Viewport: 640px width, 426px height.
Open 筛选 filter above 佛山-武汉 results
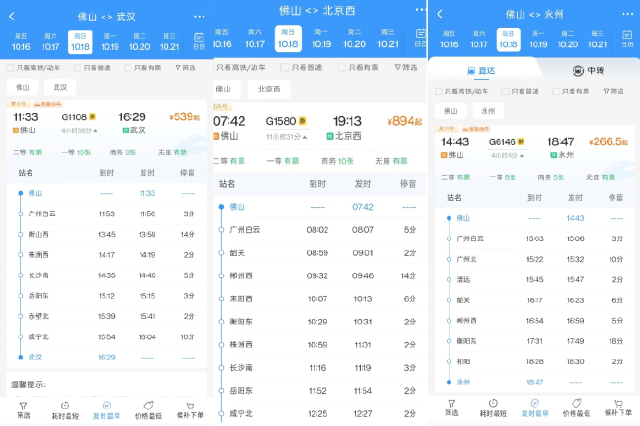[185, 68]
